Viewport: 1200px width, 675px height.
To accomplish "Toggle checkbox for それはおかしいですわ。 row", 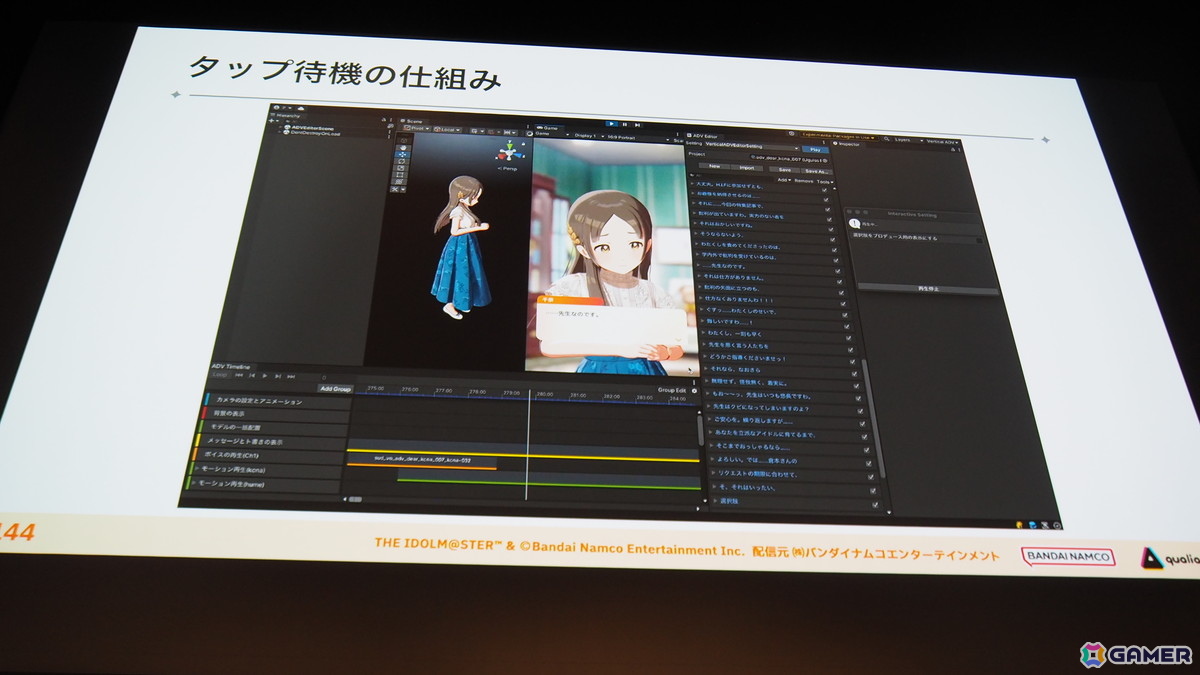I will coord(831,229).
